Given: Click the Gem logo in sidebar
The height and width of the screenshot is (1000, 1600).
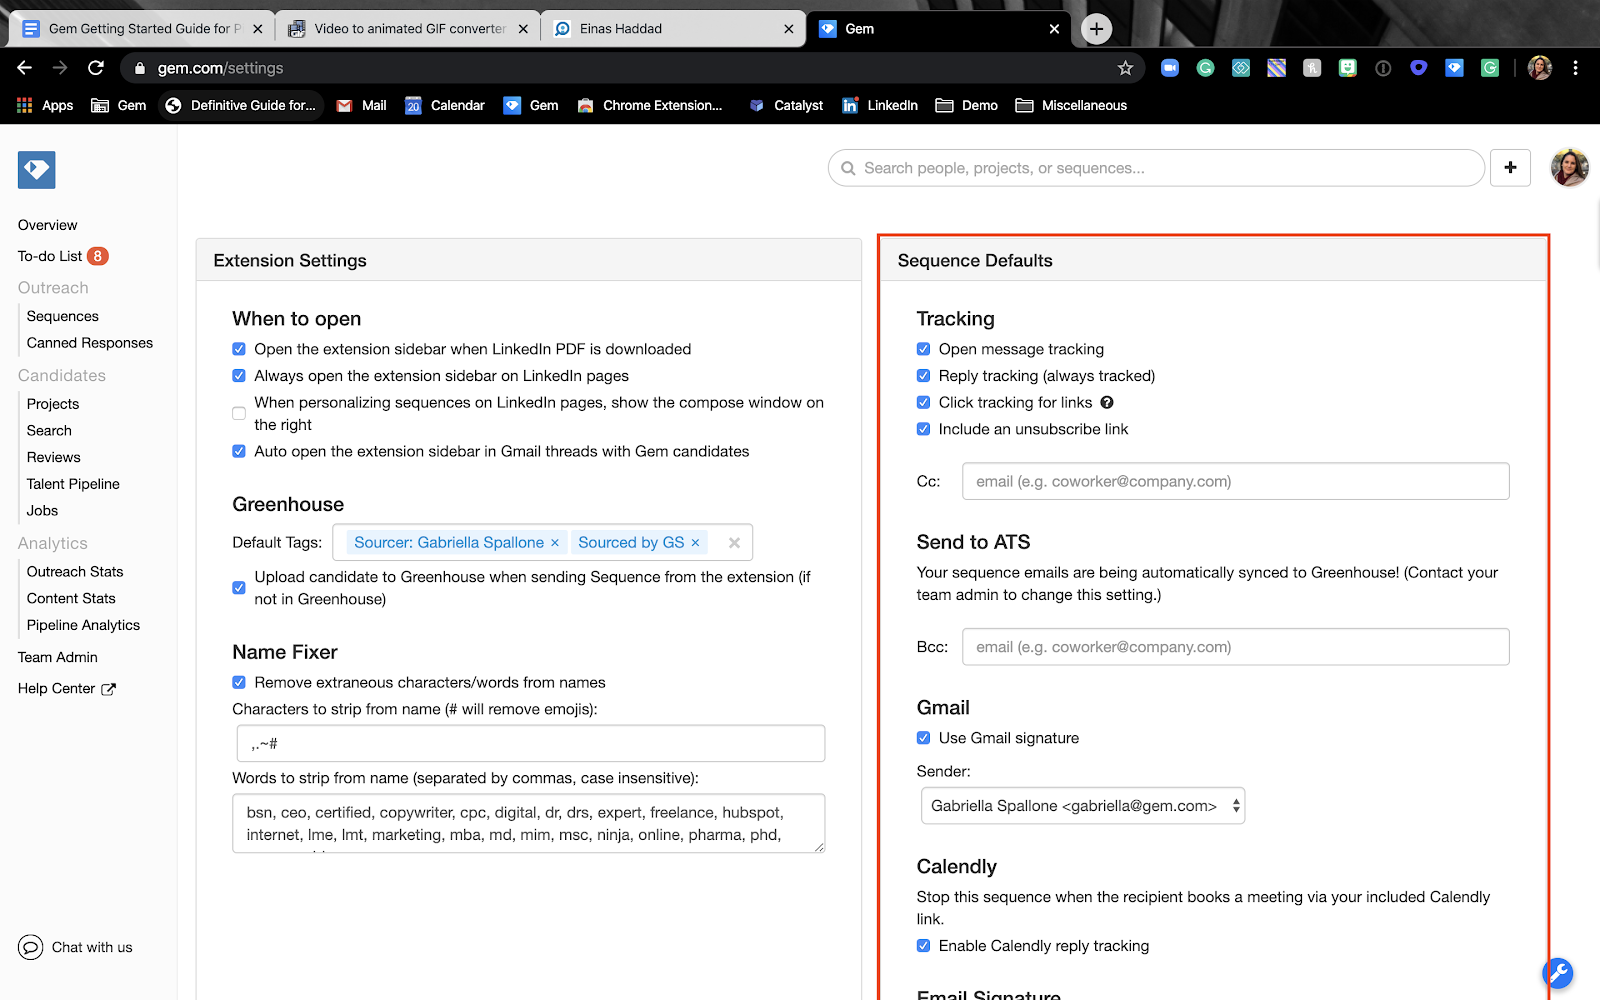Looking at the screenshot, I should pyautogui.click(x=36, y=170).
